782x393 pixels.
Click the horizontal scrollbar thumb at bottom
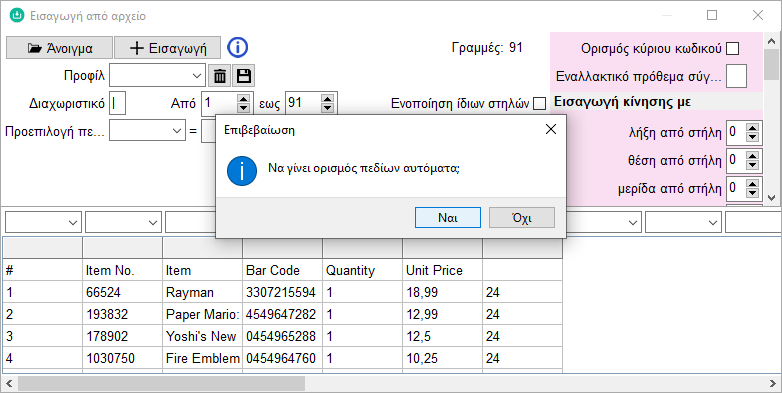pos(161,383)
